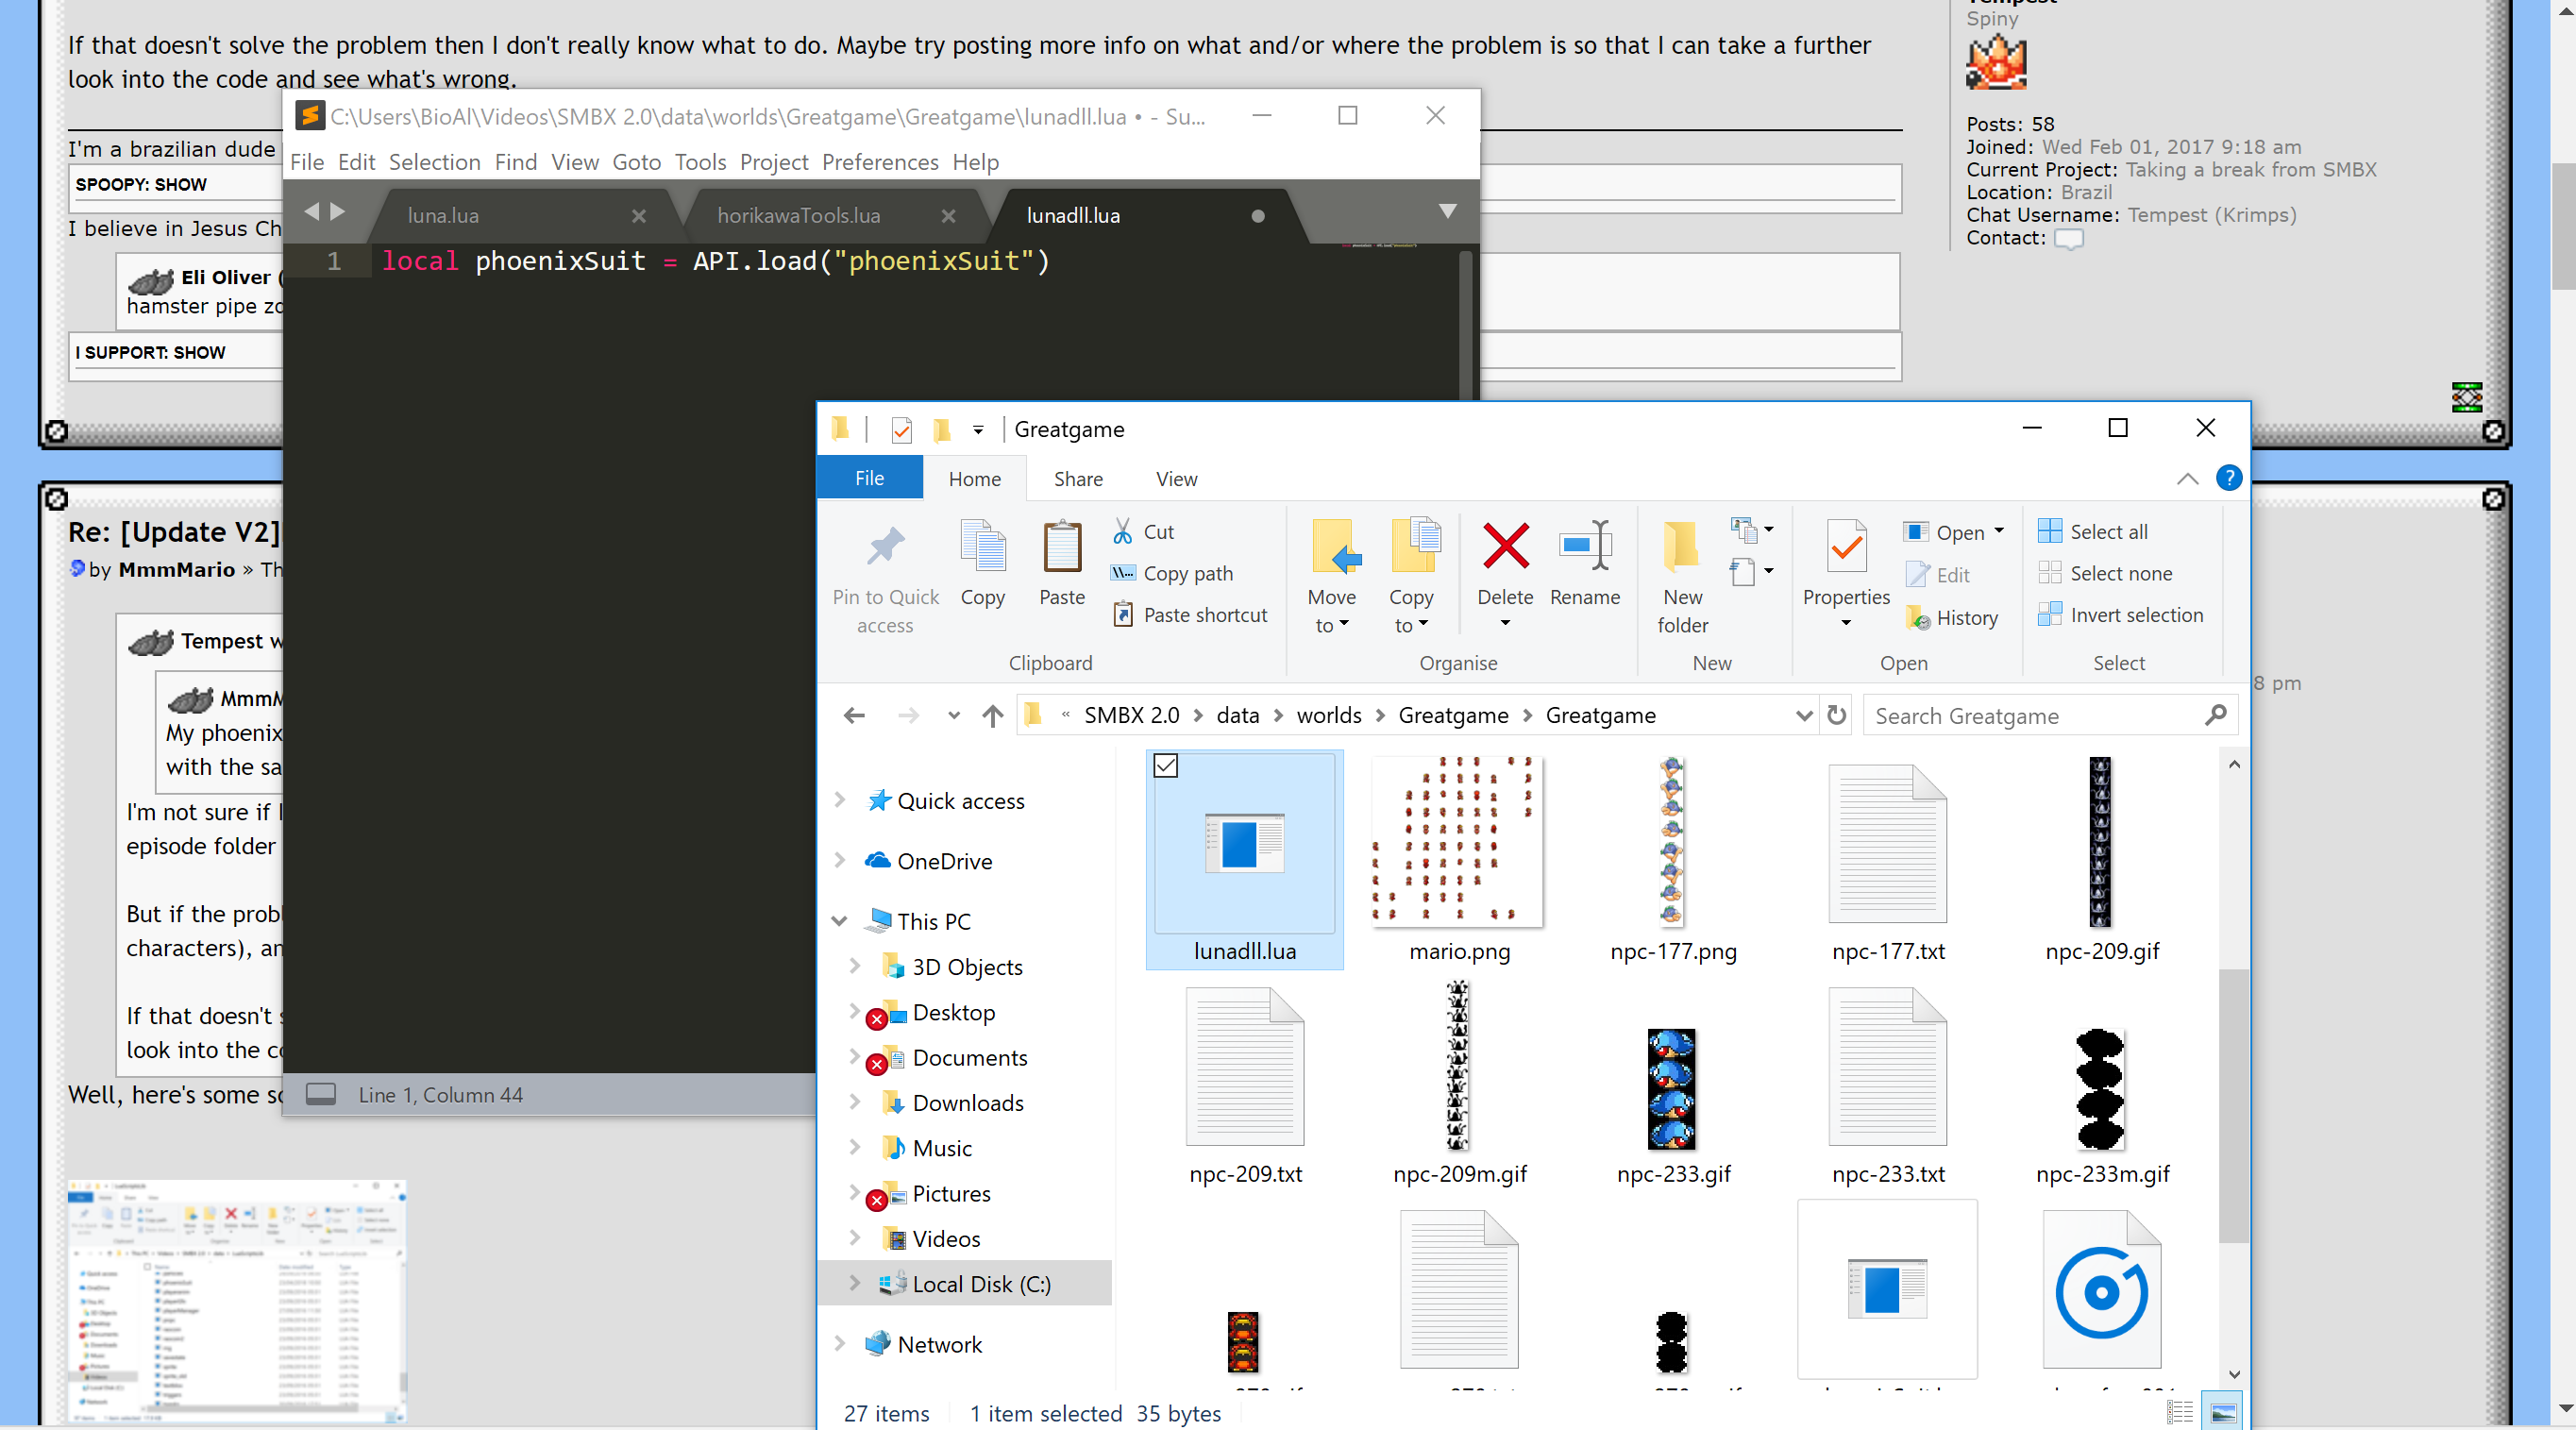This screenshot has height=1430, width=2576.
Task: Switch to details view layout
Action: click(2180, 1411)
